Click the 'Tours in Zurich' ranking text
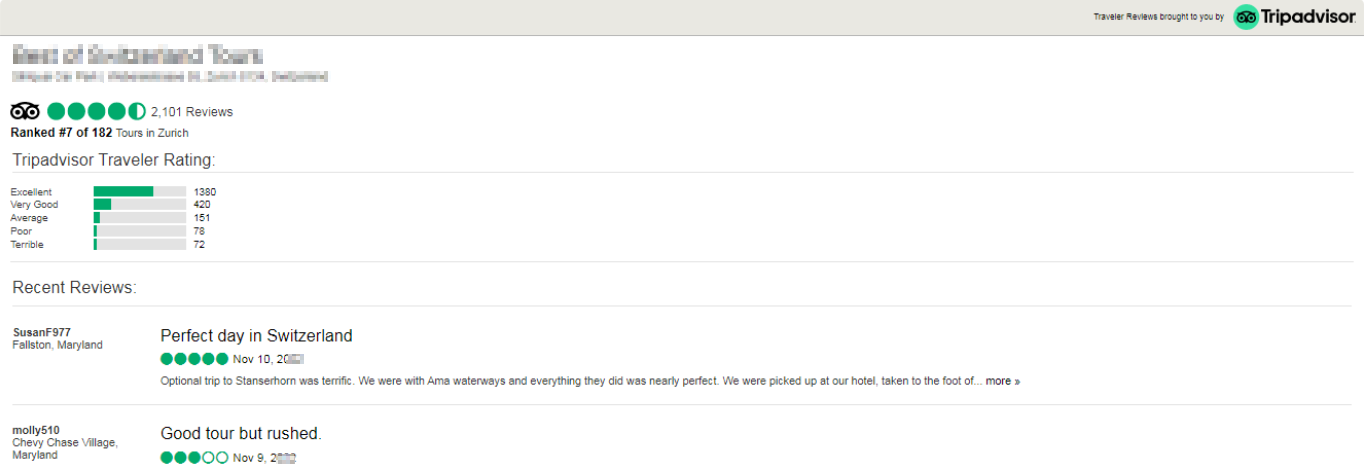1364x470 pixels. [152, 133]
